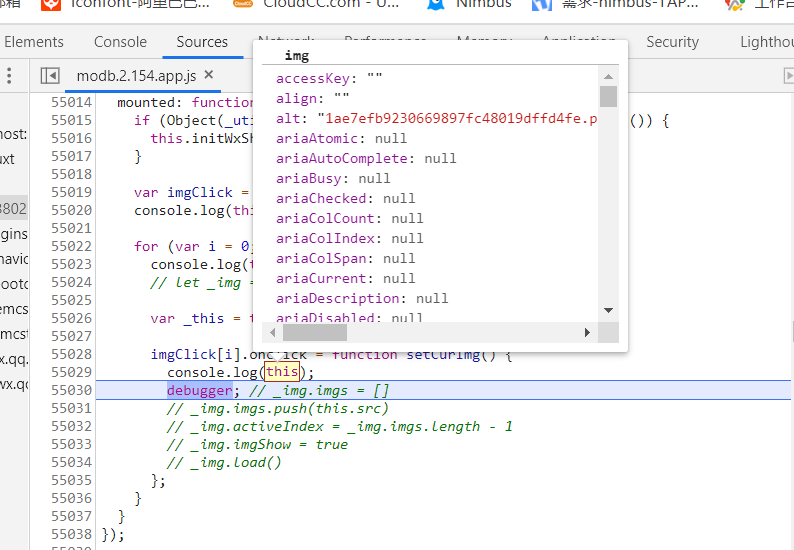Screen dimensions: 794x550
Task: Click the 'img' header of the popup
Action: tap(297, 55)
